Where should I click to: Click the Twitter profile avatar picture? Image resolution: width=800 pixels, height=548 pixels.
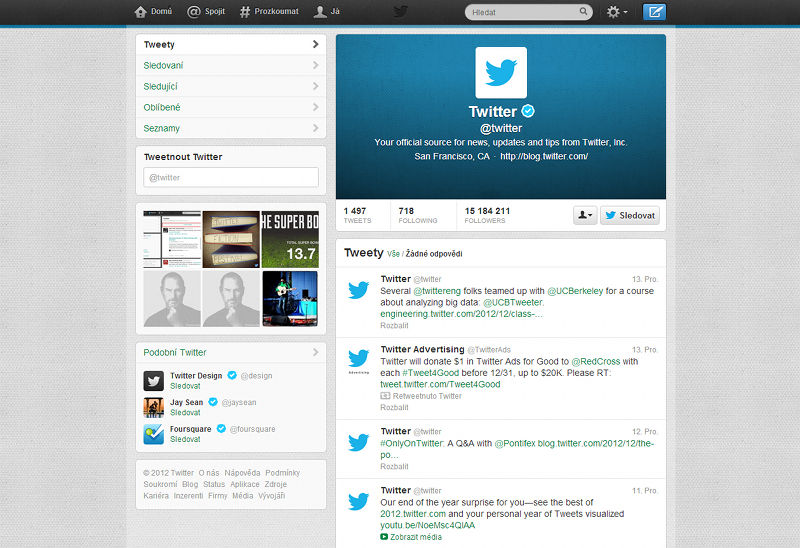(x=501, y=72)
